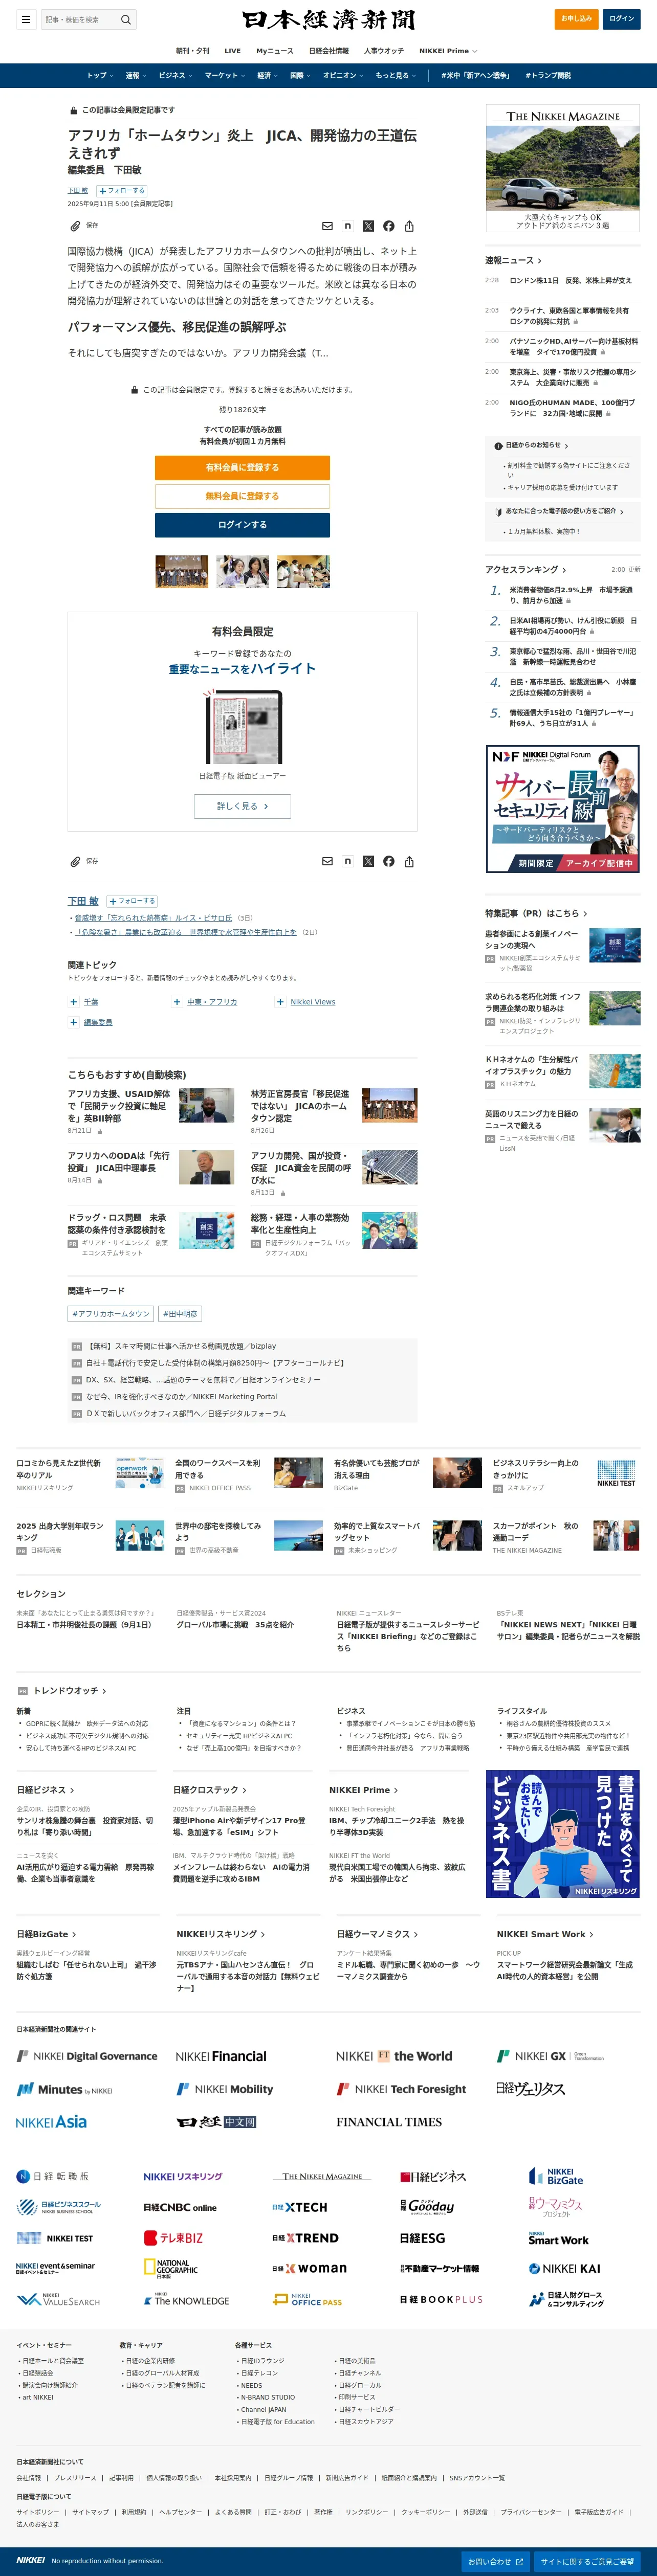Share on Facebook using bottom icon
Viewport: 657px width, 2576px height.
pos(388,861)
